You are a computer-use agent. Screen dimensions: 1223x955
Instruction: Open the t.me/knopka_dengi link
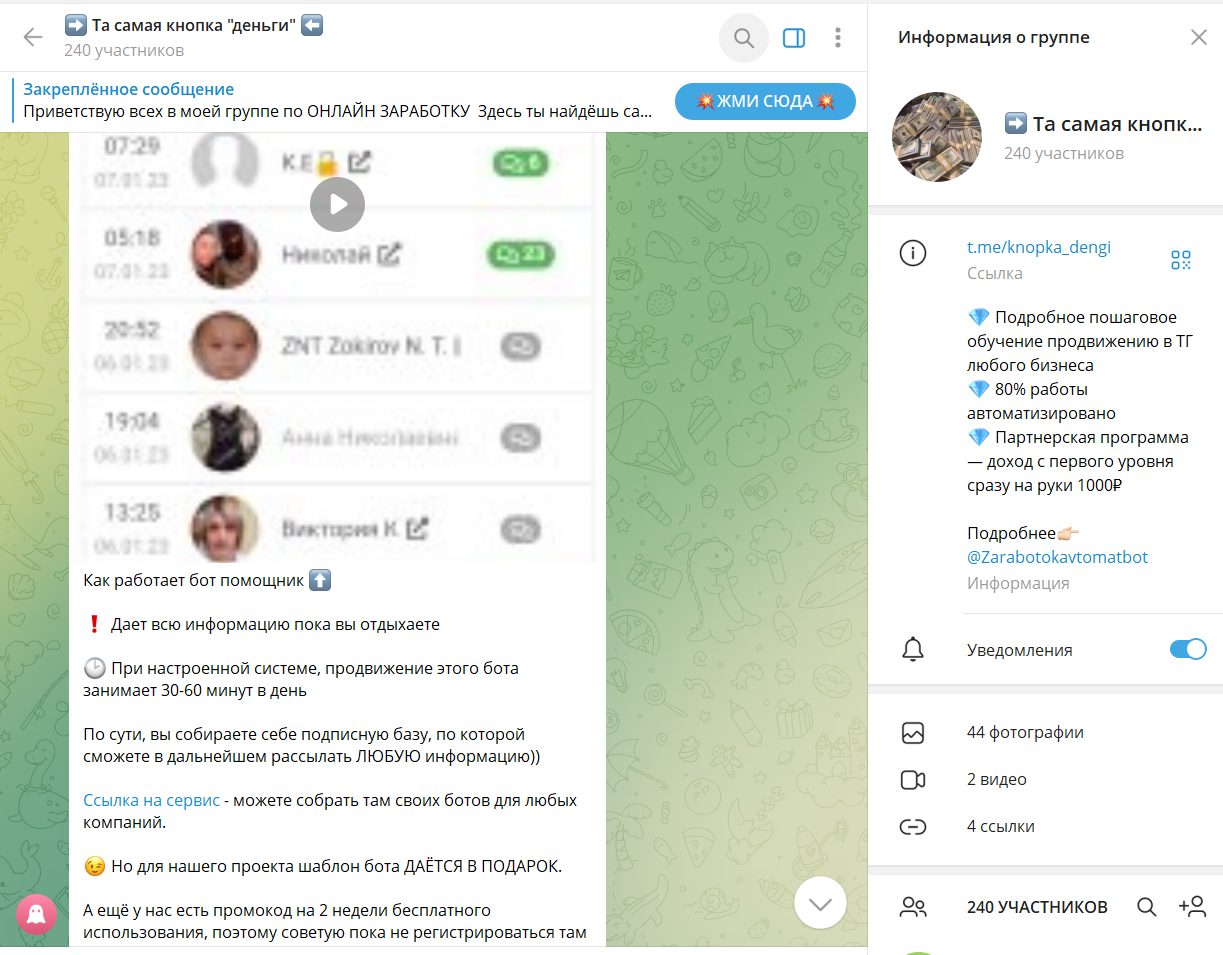point(1038,247)
